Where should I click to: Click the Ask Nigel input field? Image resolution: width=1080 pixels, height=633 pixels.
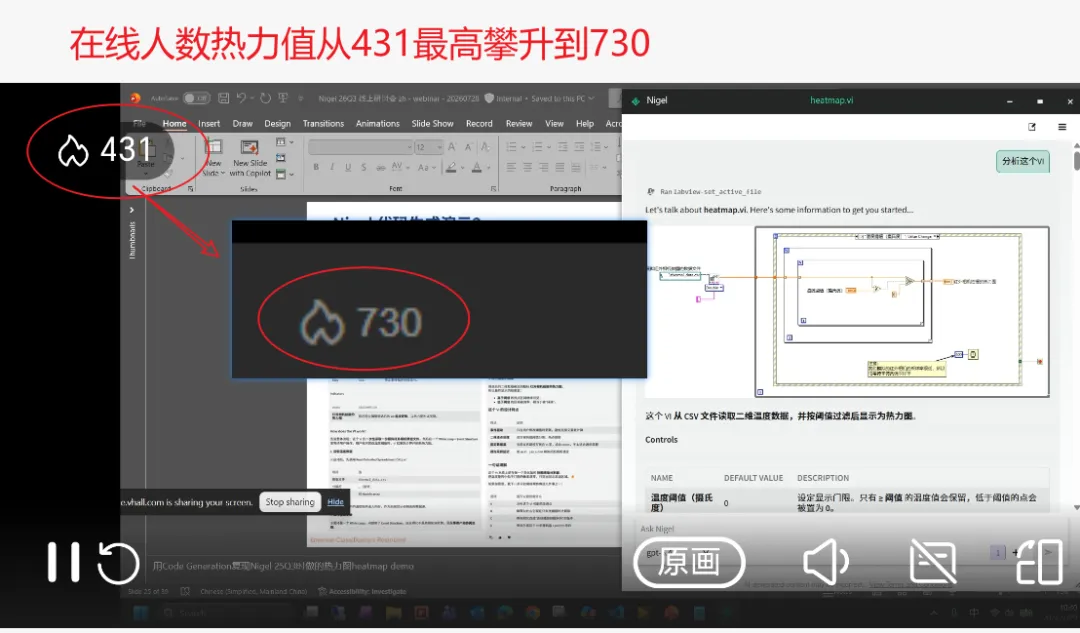click(851, 529)
